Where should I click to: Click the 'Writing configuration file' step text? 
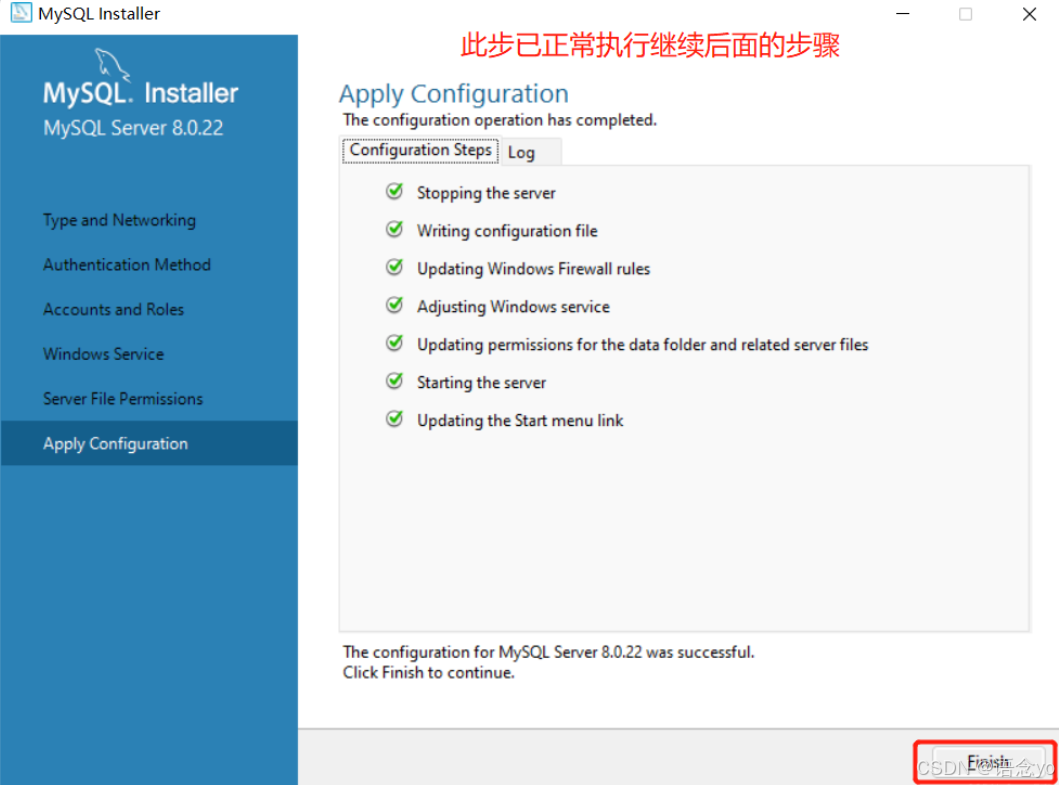point(507,231)
